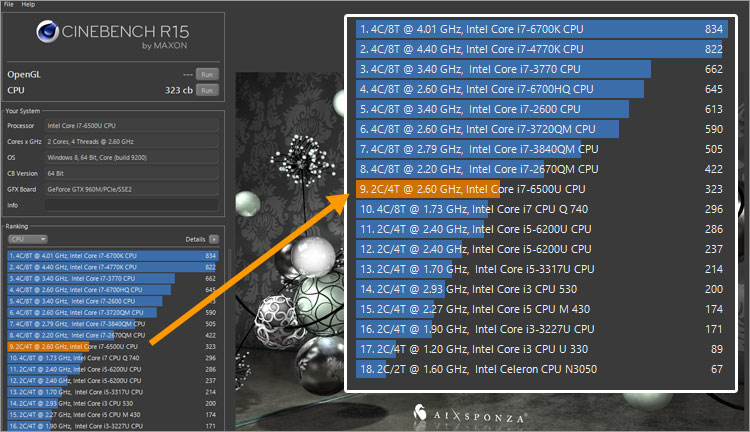Select ranking row 4 Intel Core i7-6700HQ
The image size is (750, 432).
click(113, 290)
